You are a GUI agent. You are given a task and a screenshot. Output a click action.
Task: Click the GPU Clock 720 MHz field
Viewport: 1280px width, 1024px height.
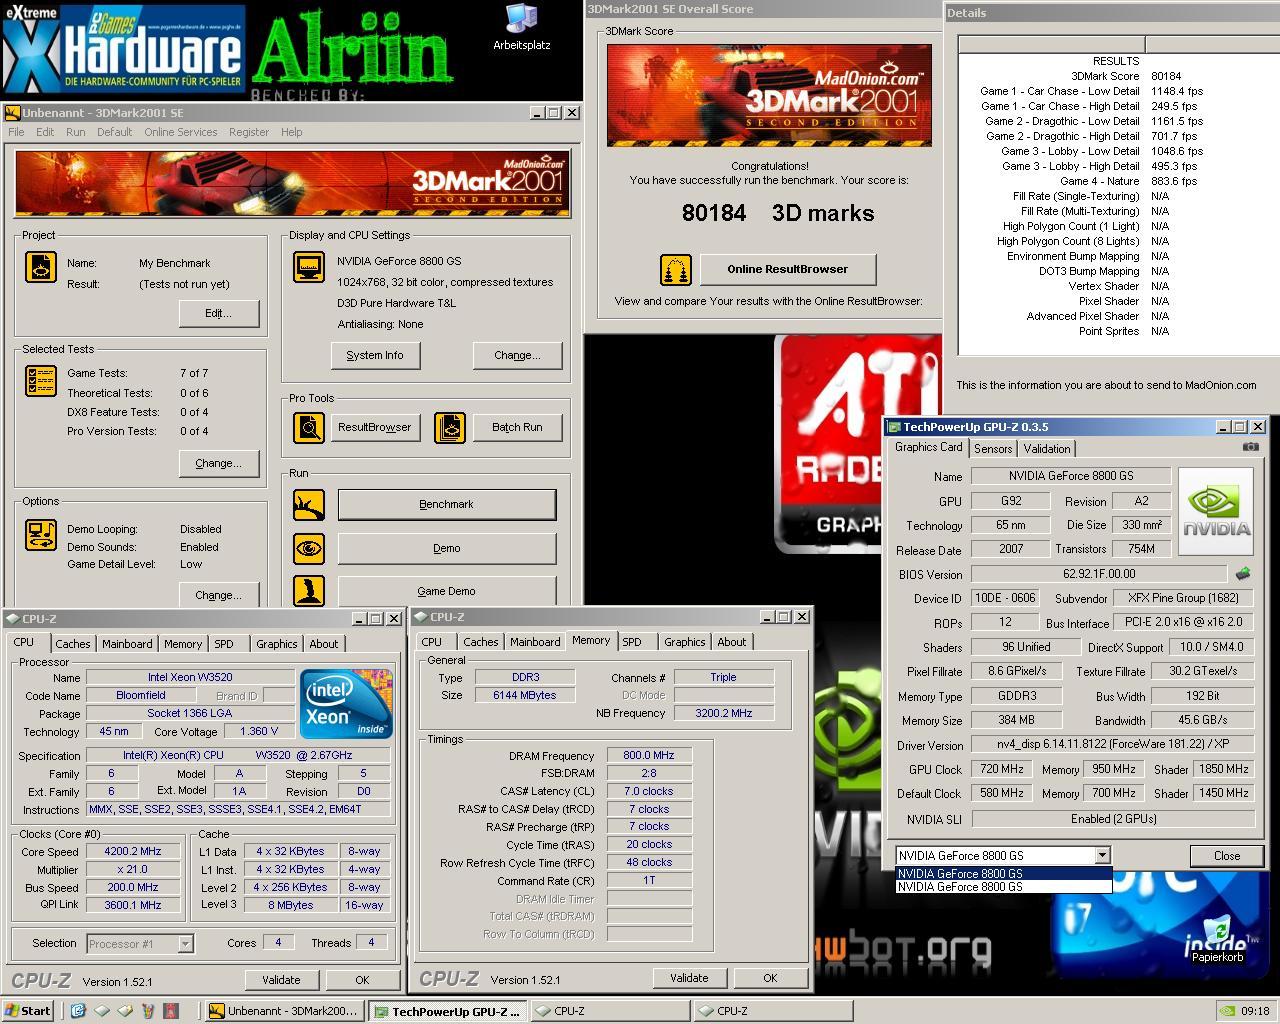tap(1001, 770)
